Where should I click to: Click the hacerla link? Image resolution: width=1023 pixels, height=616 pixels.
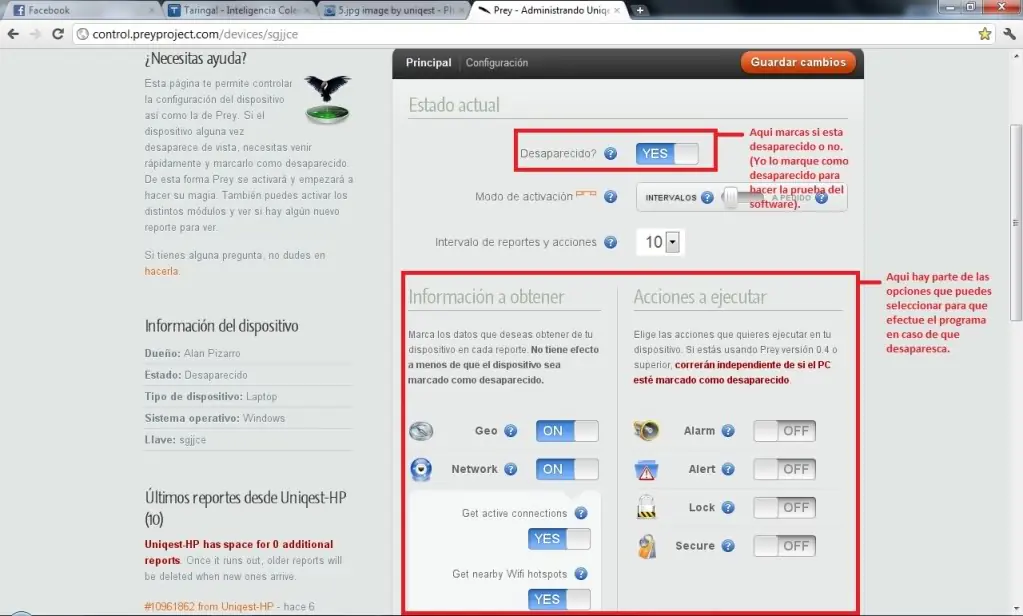161,271
